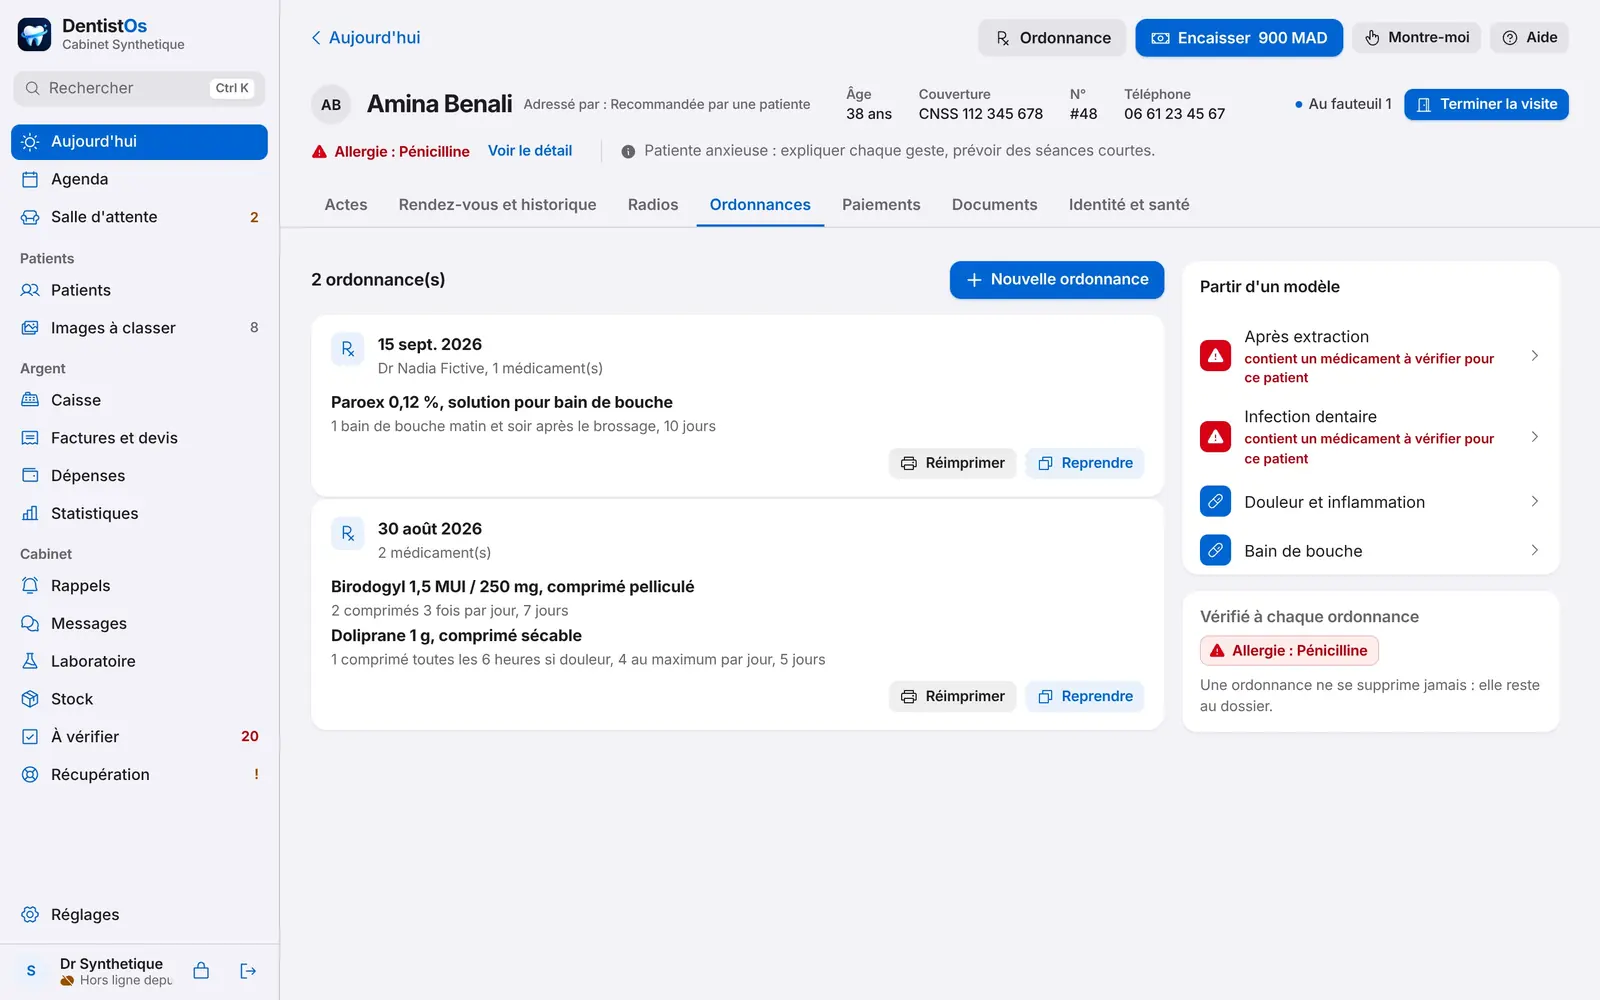Open the Caisse page

(x=139, y=400)
